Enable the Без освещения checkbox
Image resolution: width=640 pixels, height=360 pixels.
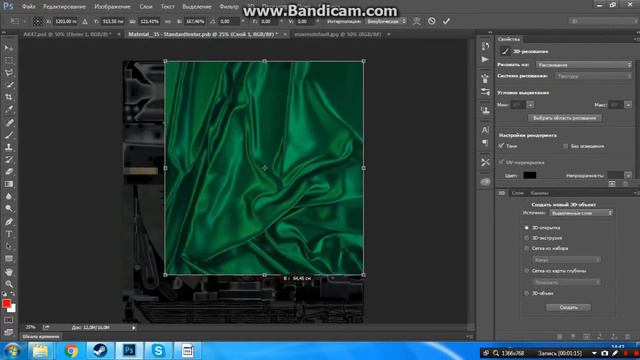[565, 146]
